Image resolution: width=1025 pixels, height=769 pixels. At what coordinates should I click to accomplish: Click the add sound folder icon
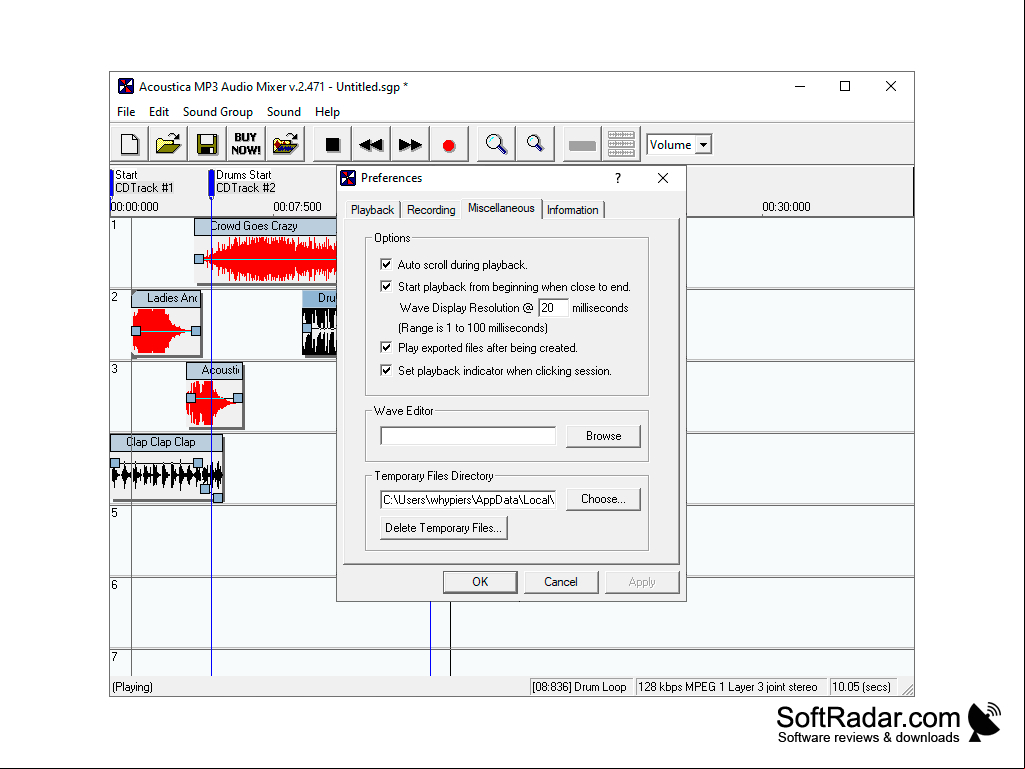(x=286, y=144)
